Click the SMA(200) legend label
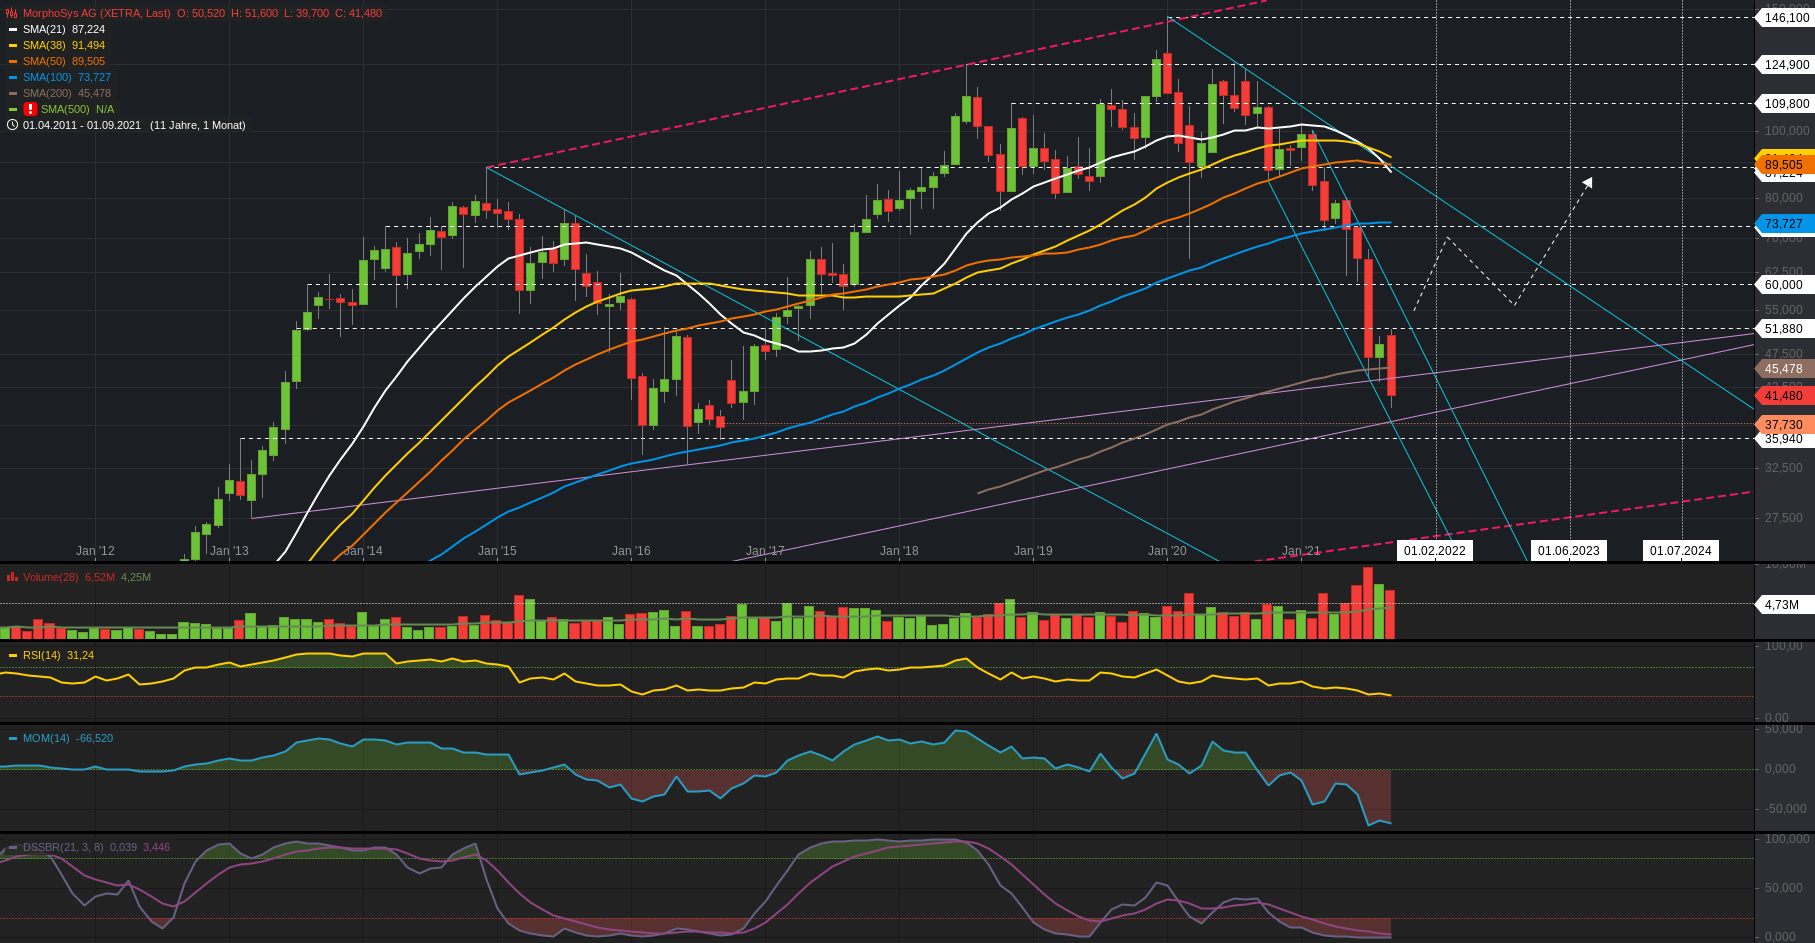1815x943 pixels. pyautogui.click(x=47, y=93)
